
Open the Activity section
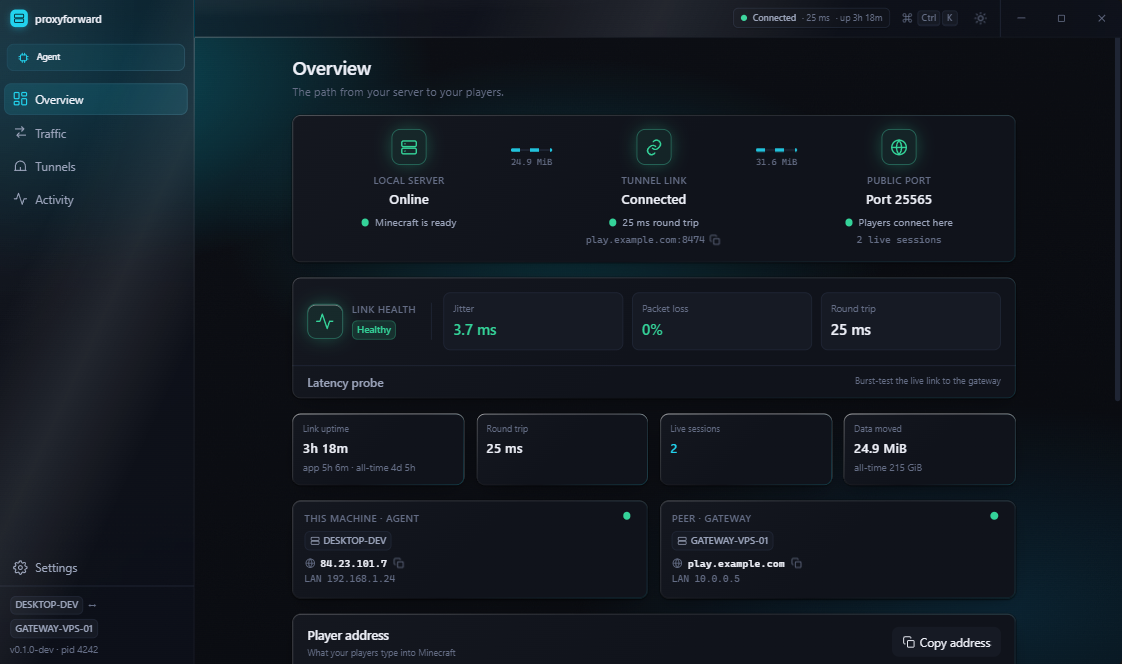pos(96,200)
